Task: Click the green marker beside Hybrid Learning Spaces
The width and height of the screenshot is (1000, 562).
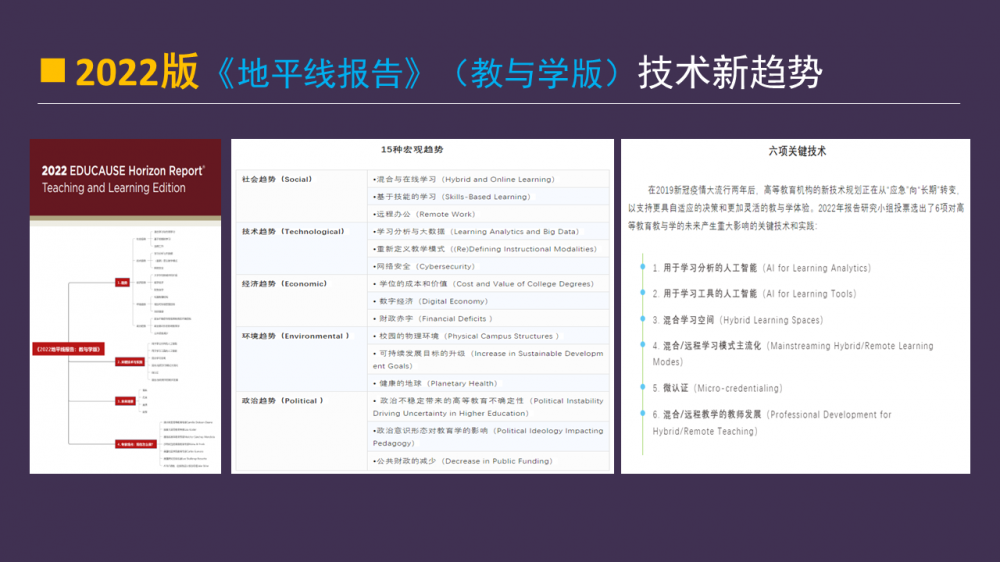Action: pos(642,320)
